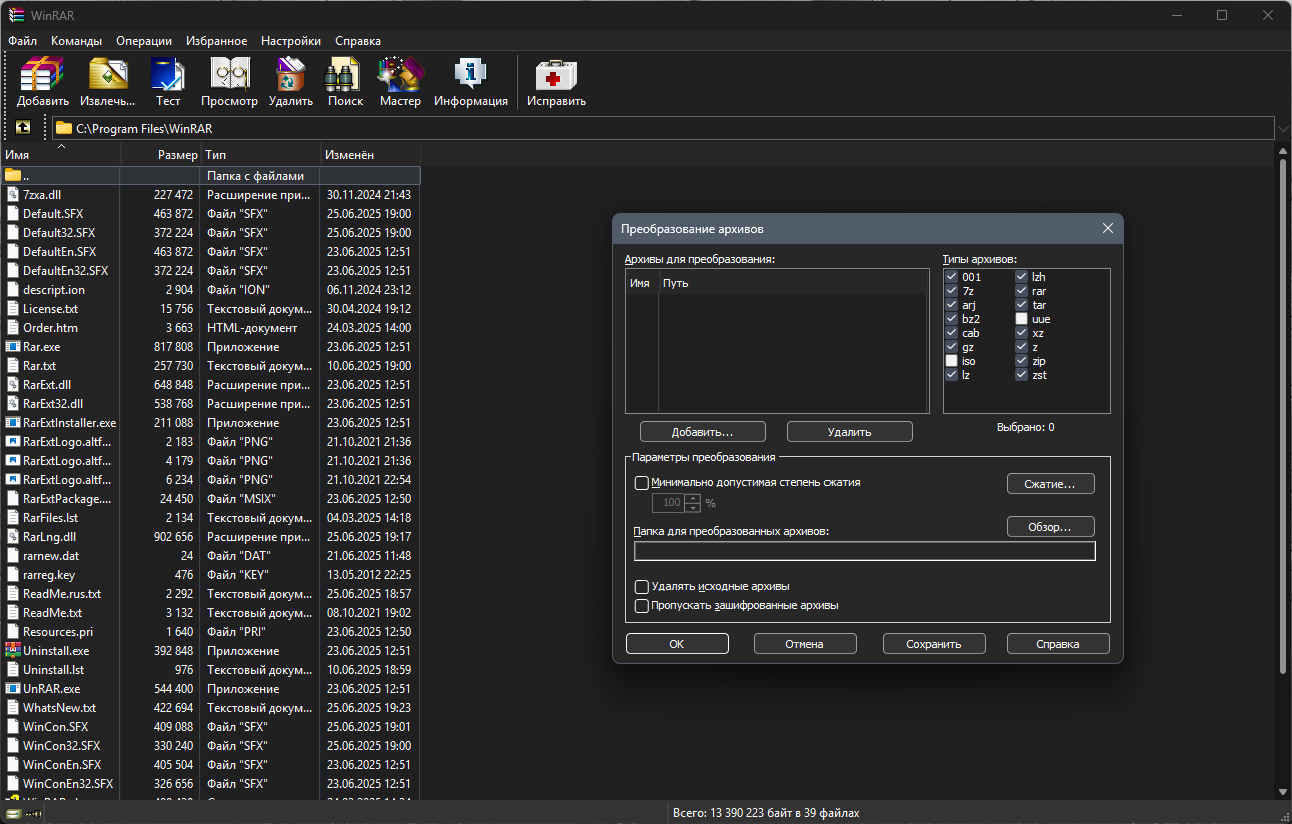Image resolution: width=1292 pixels, height=824 pixels.
Task: Click the UnRAR.exe file icon
Action: coord(13,689)
